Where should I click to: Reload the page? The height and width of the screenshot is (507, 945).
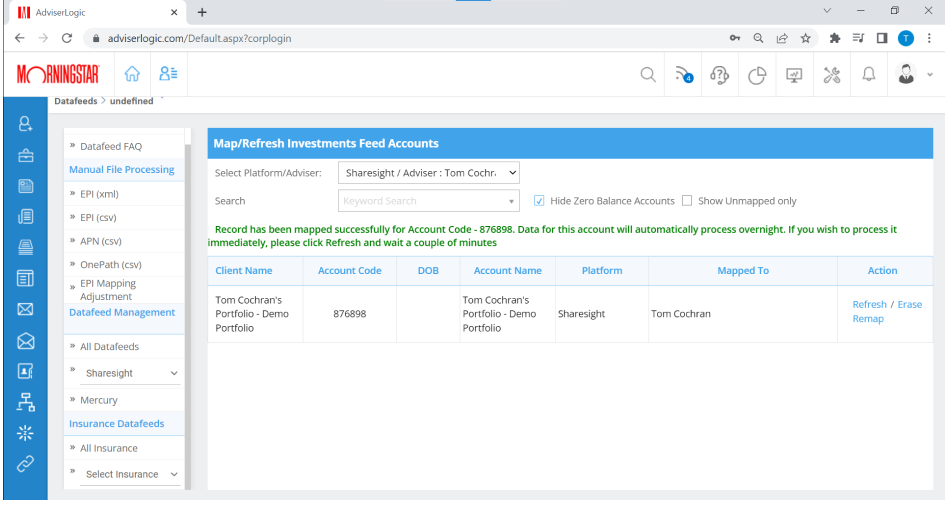[67, 38]
